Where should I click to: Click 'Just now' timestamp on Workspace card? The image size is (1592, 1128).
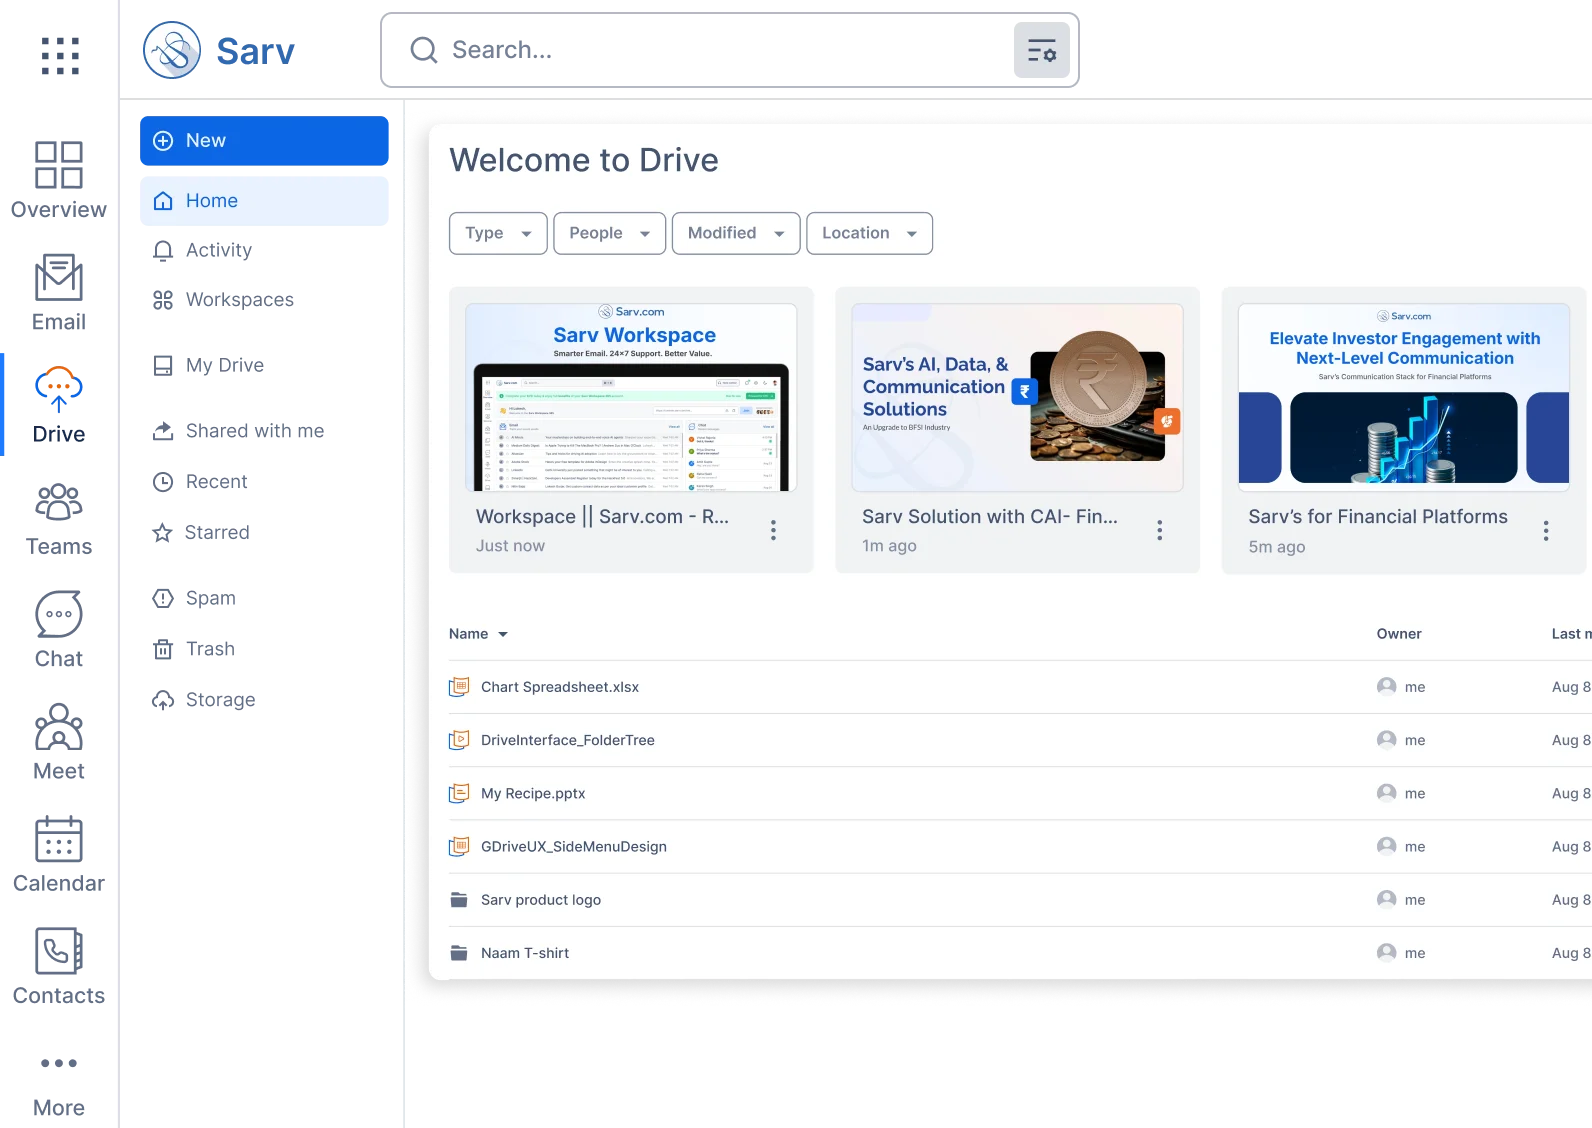[x=510, y=546]
